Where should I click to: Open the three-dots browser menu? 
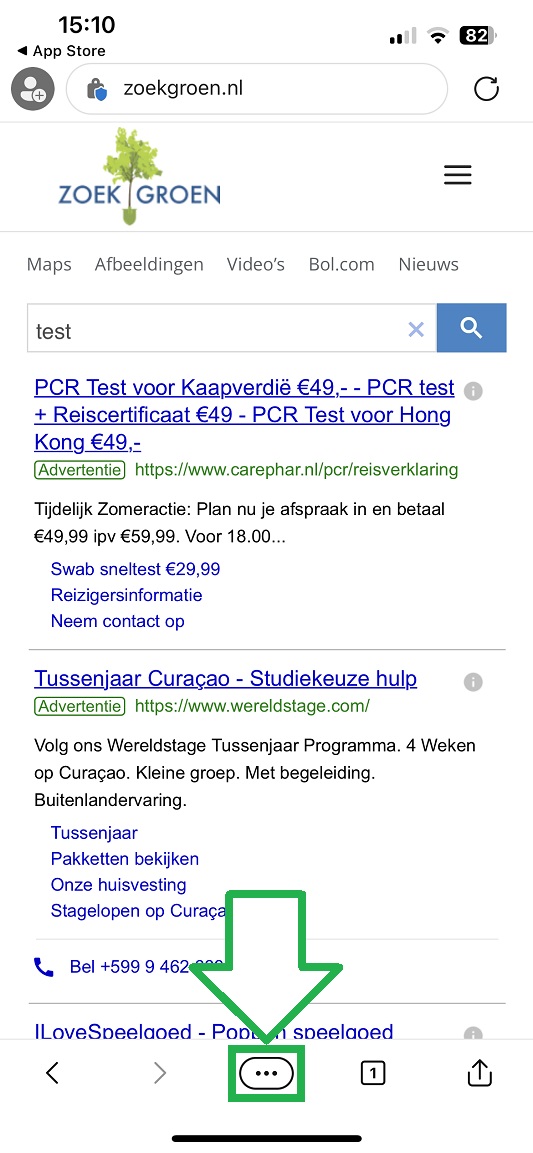pos(266,1074)
